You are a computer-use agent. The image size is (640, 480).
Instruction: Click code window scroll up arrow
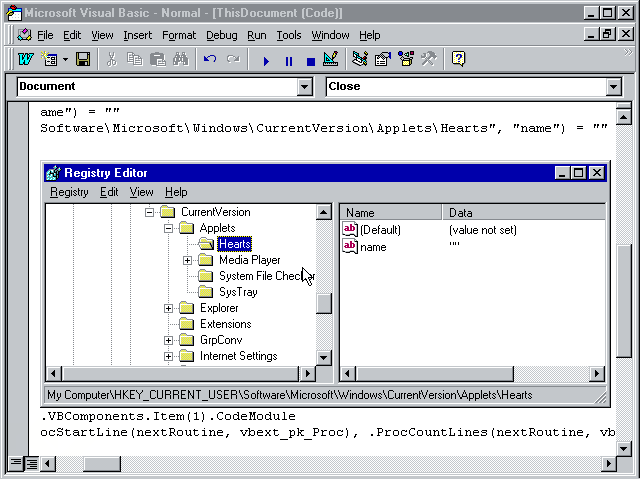[x=623, y=118]
